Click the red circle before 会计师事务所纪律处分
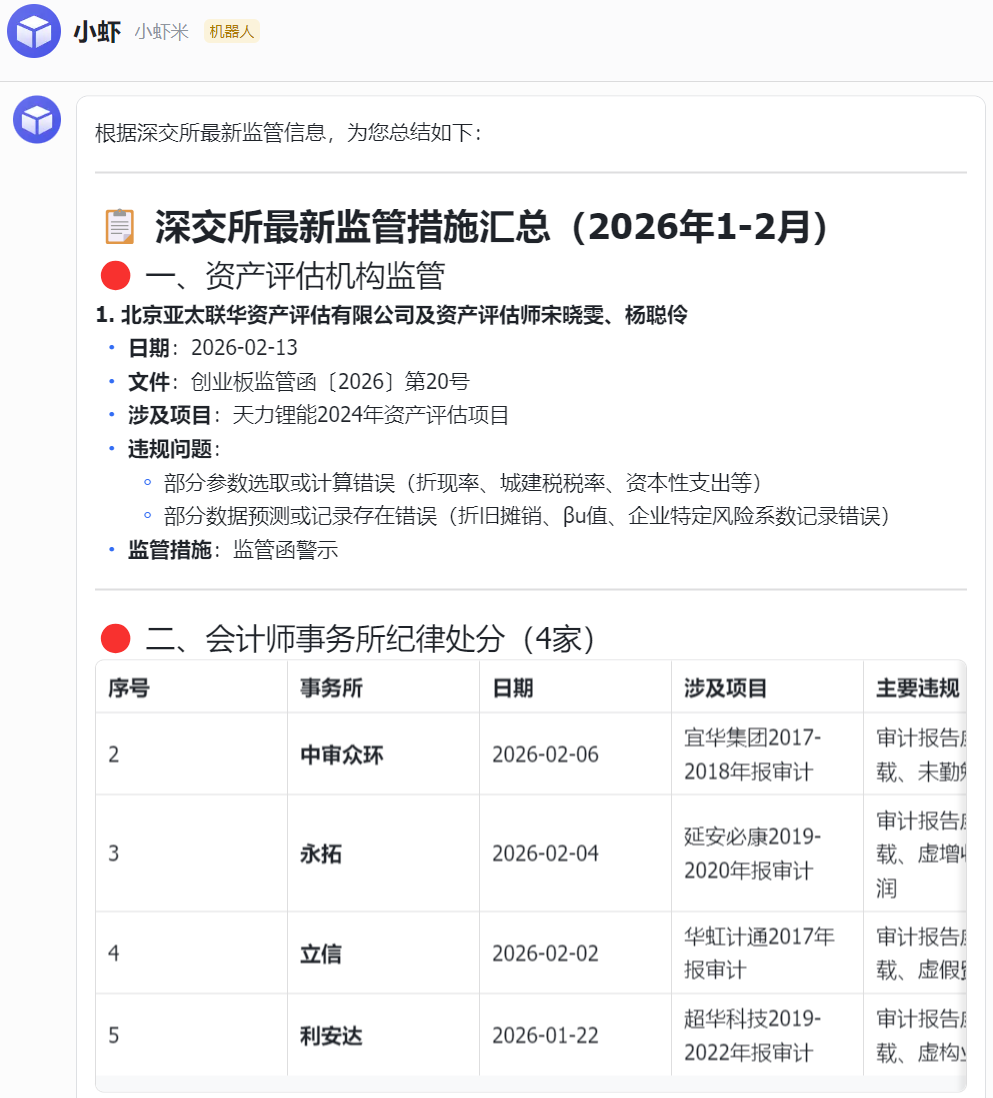 coord(116,639)
